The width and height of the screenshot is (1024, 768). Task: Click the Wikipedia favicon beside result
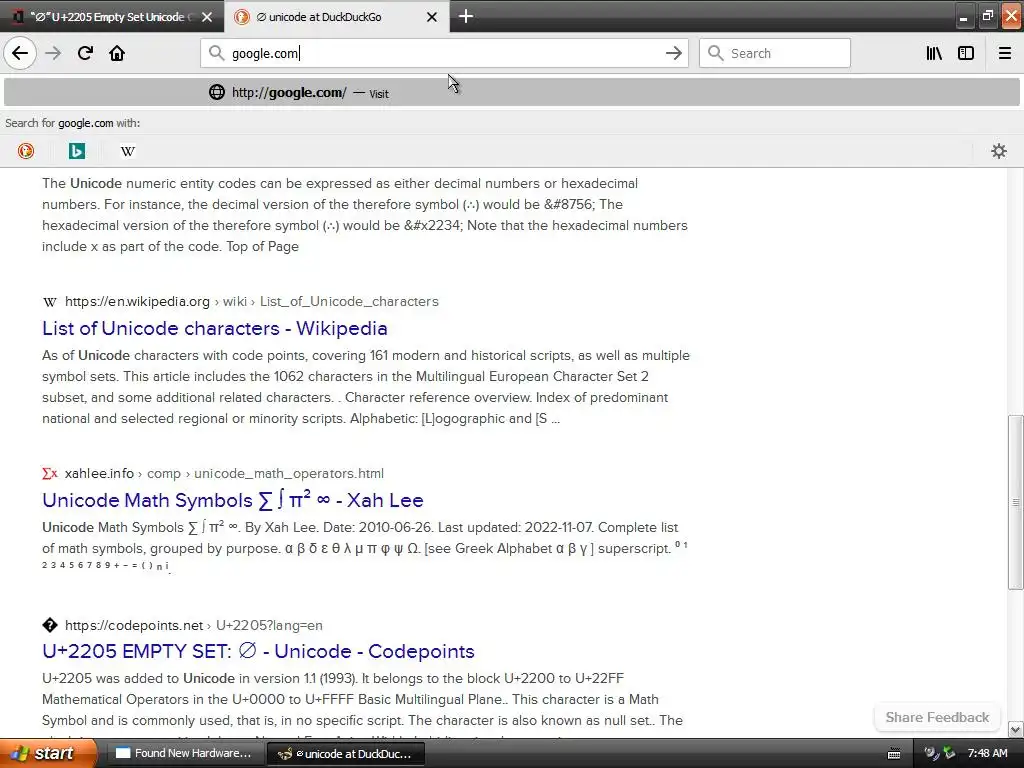[x=50, y=302]
